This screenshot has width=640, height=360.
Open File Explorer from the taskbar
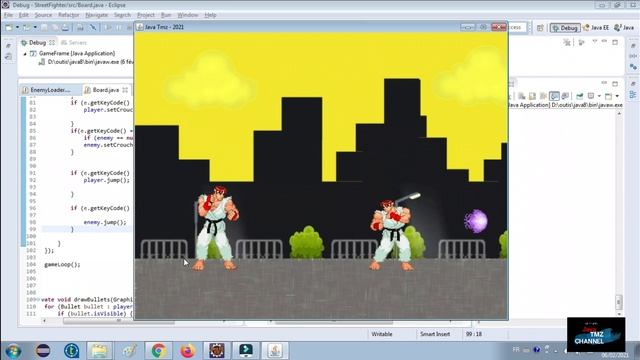99,351
